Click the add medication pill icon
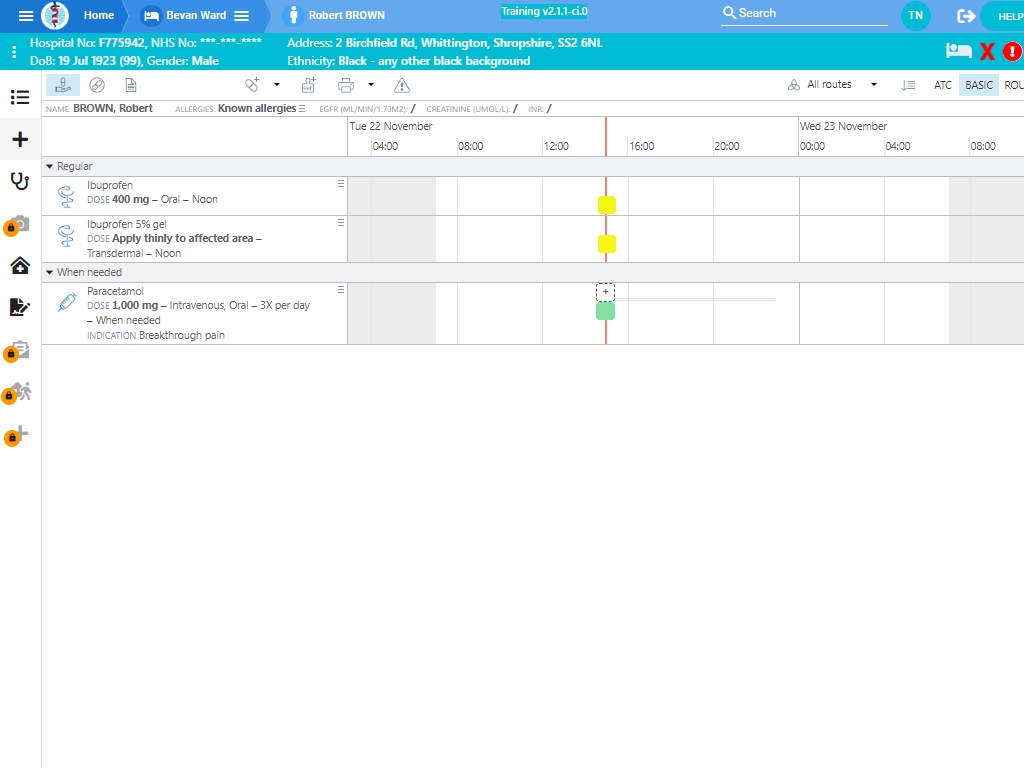Image resolution: width=1024 pixels, height=768 pixels. click(x=252, y=85)
